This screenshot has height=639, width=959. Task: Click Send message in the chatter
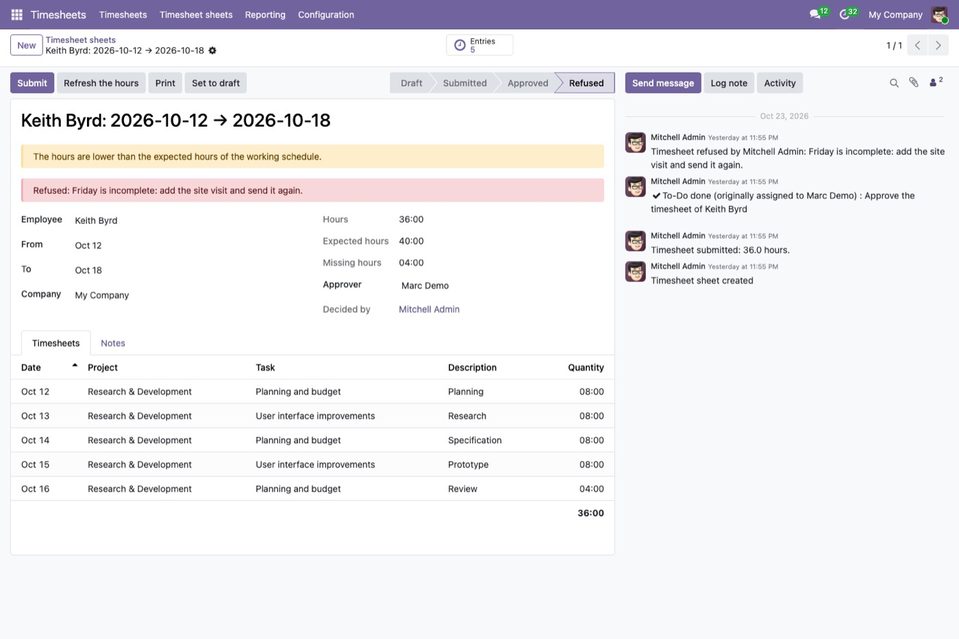[x=663, y=83]
